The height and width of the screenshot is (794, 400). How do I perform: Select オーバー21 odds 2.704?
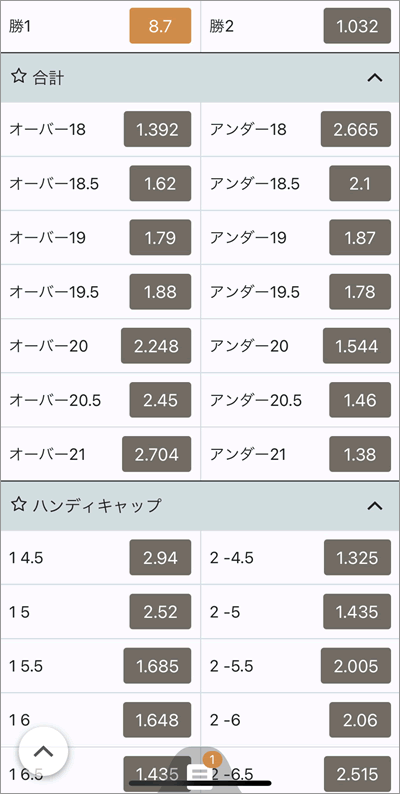156,454
